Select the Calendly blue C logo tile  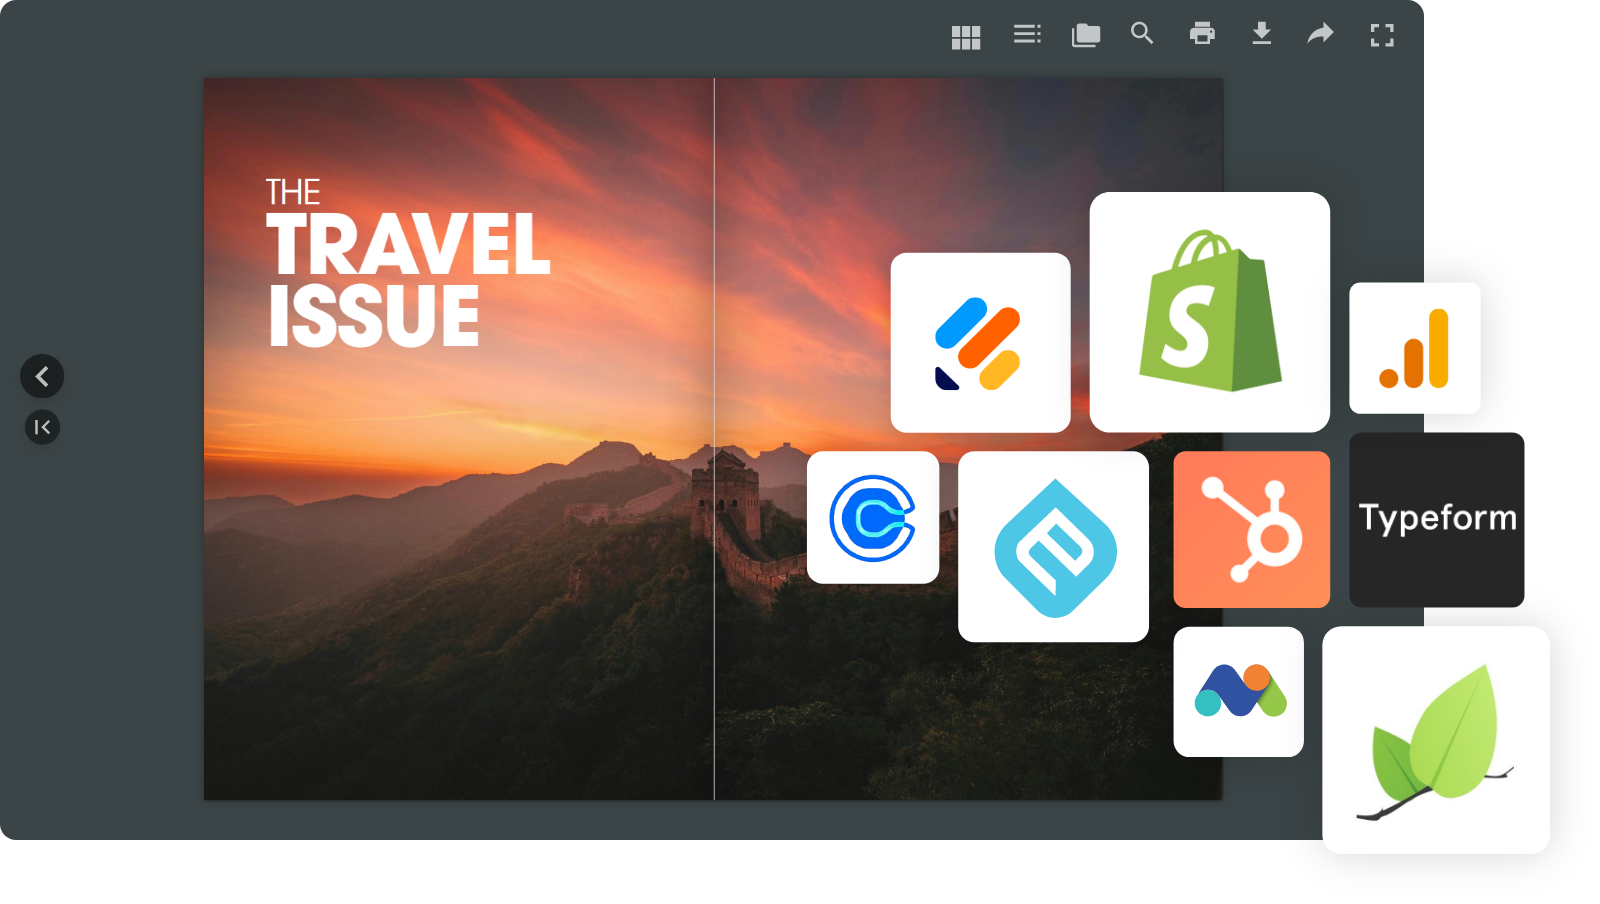[872, 518]
